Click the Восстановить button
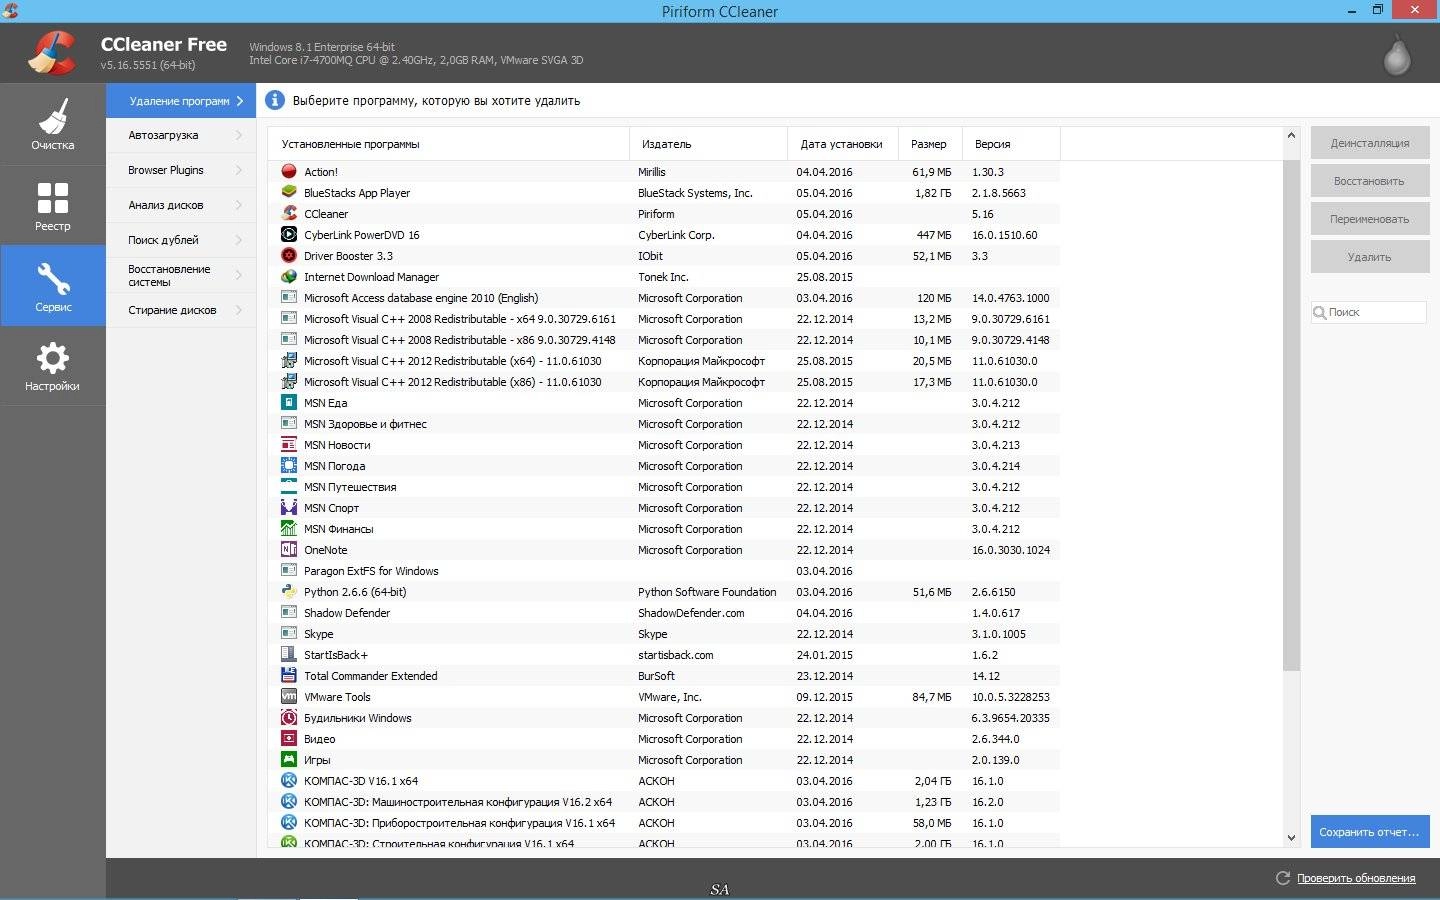The width and height of the screenshot is (1440, 900). click(1370, 181)
